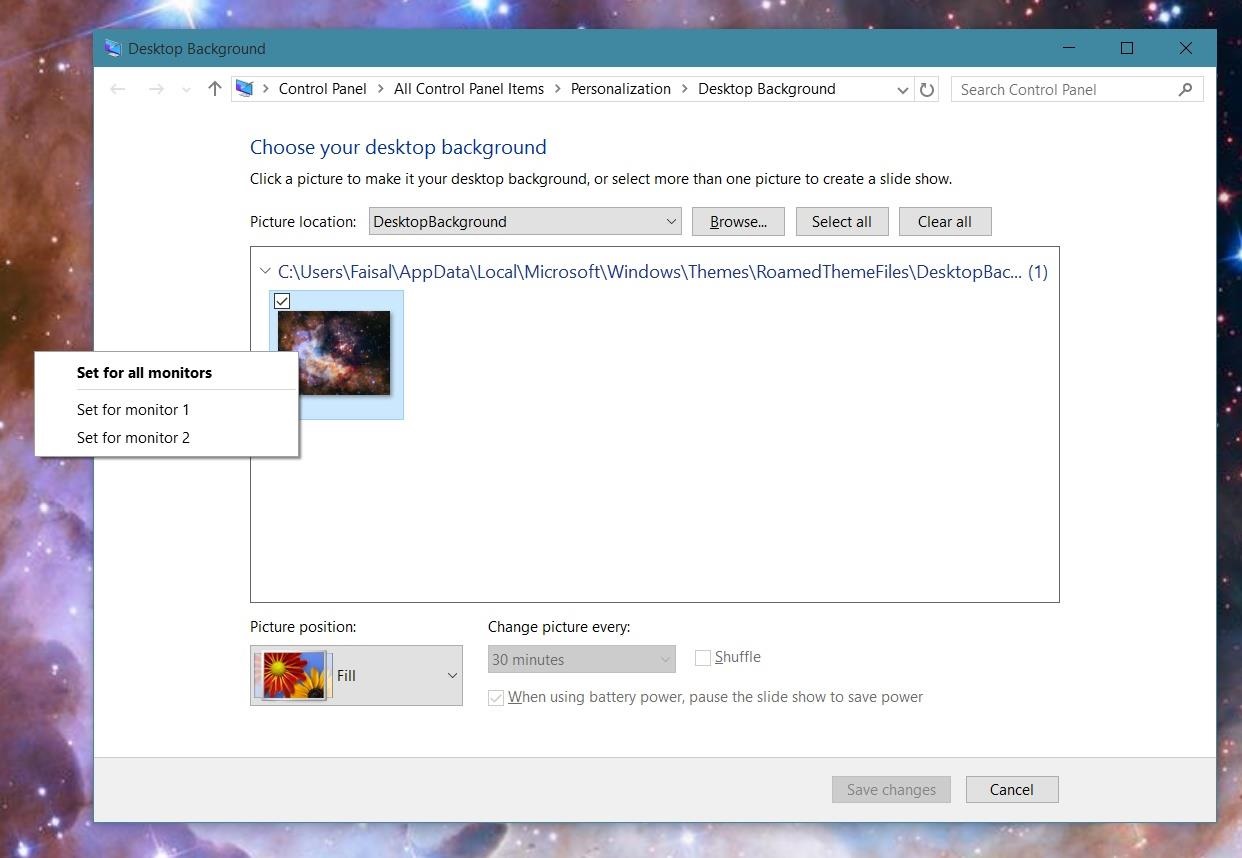
Task: Click the search magnifier icon
Action: [x=1185, y=89]
